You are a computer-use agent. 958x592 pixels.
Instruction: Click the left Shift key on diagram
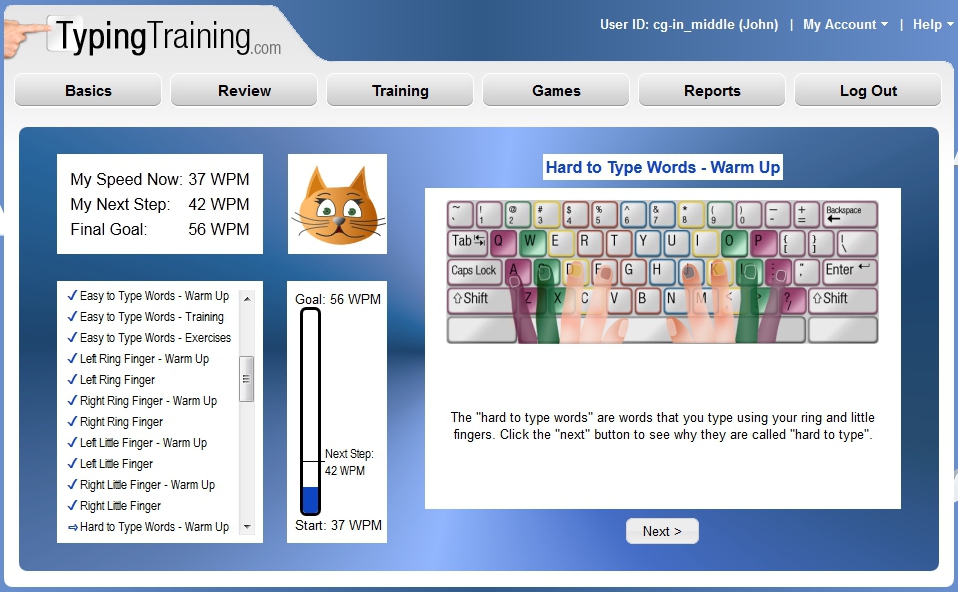coord(476,299)
